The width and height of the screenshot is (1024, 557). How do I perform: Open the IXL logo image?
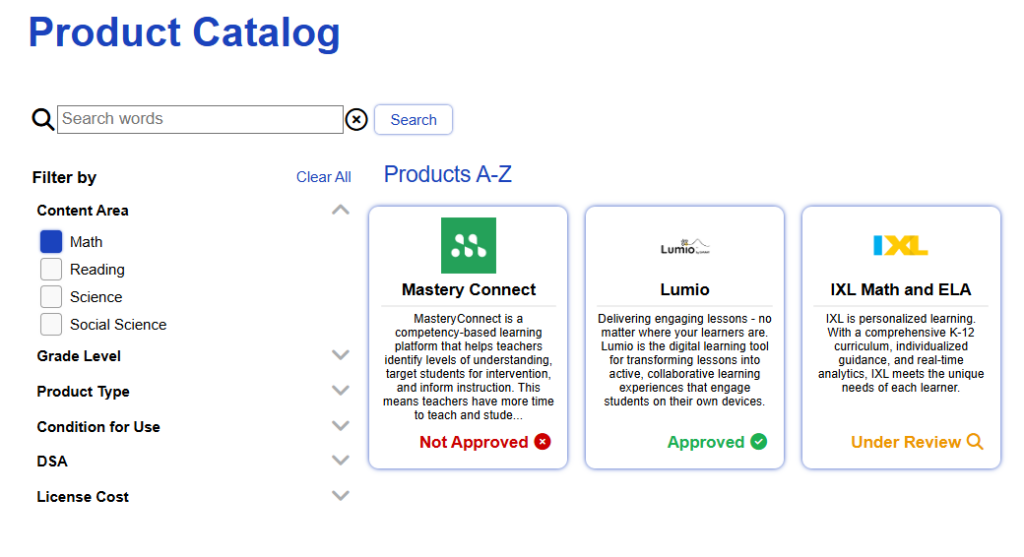coord(901,246)
